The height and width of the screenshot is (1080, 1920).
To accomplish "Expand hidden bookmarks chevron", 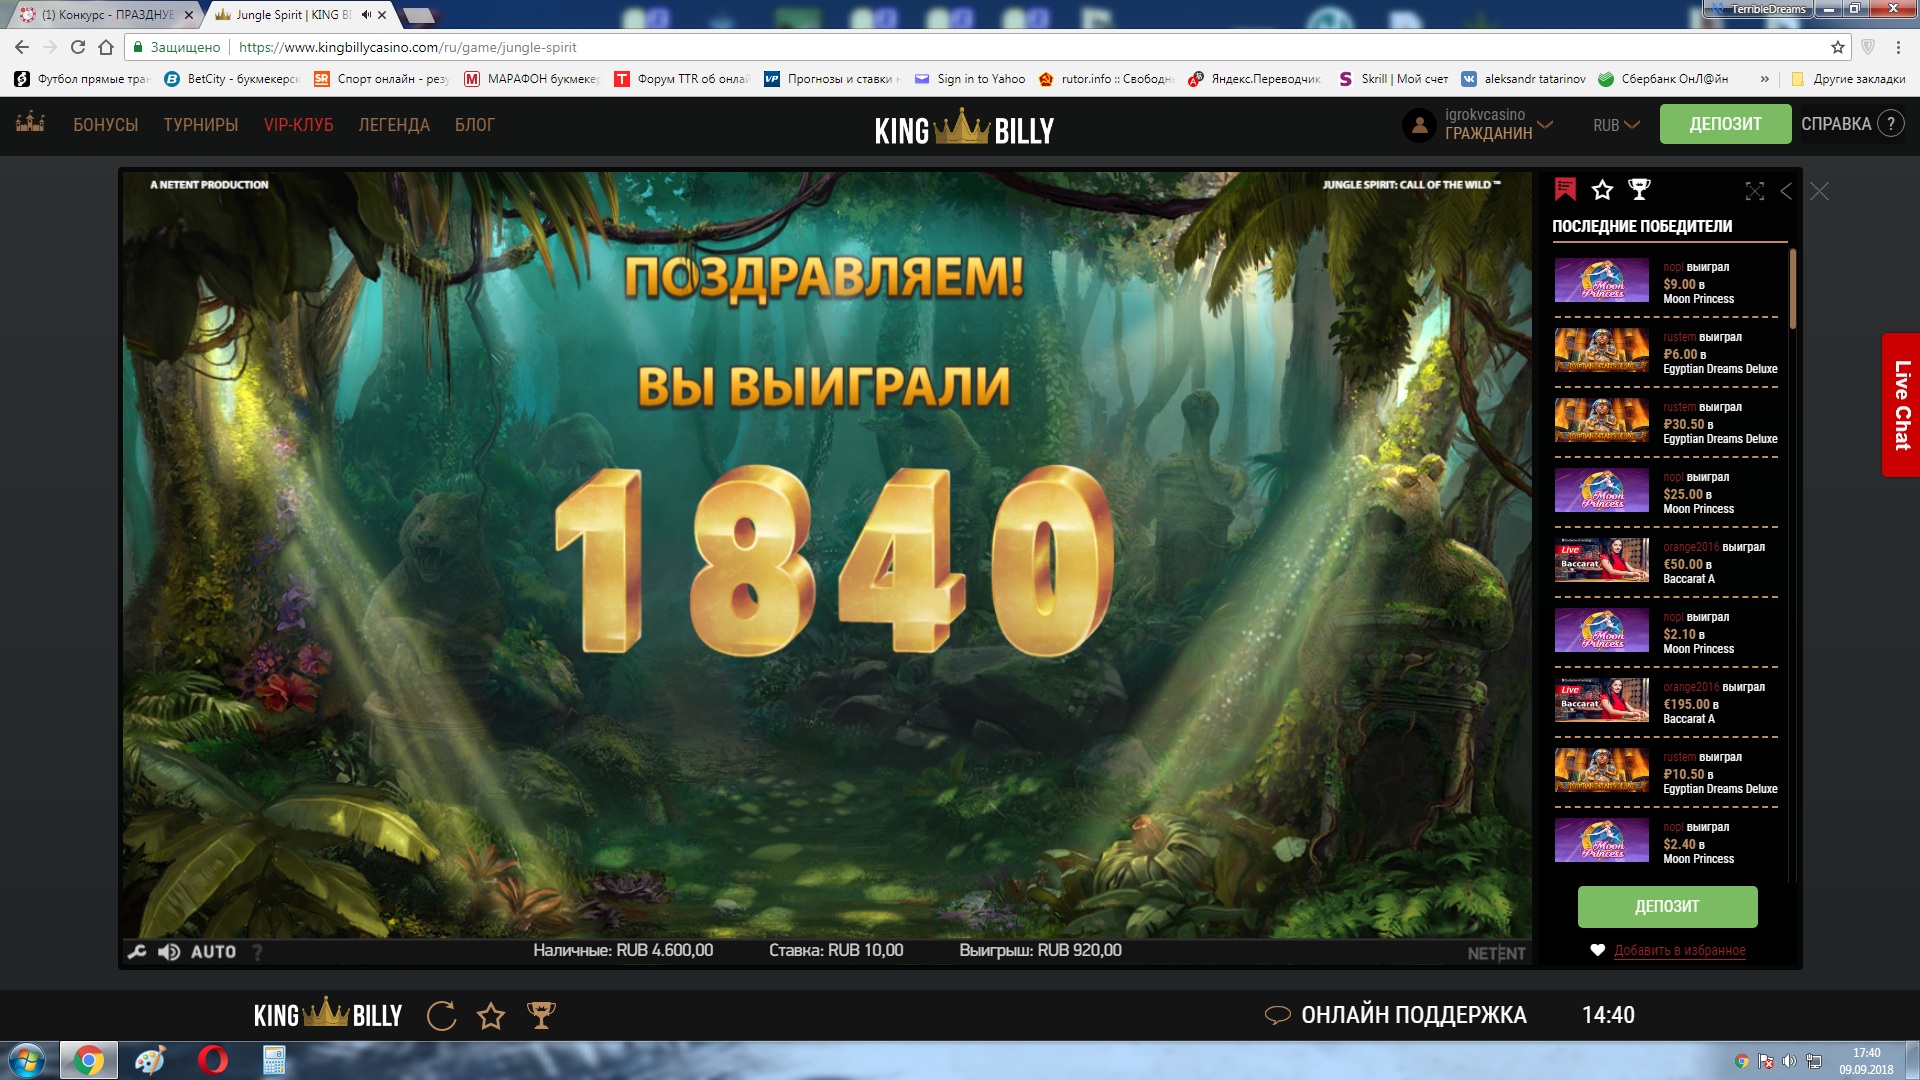I will [1765, 79].
